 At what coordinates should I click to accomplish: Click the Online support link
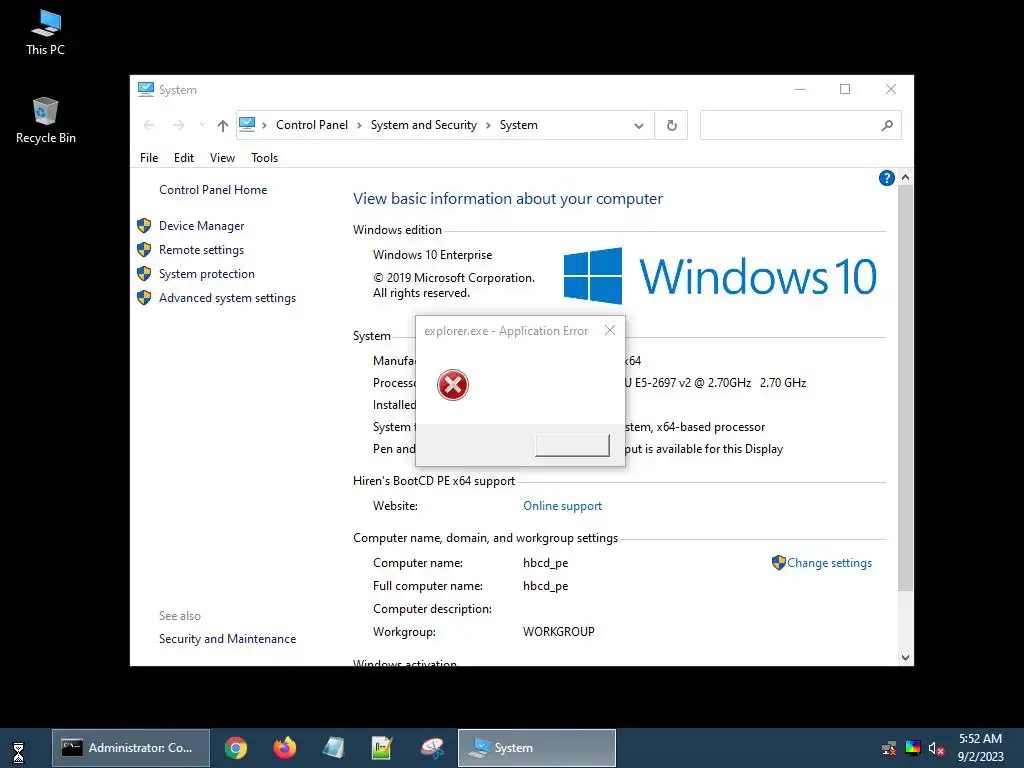[562, 506]
